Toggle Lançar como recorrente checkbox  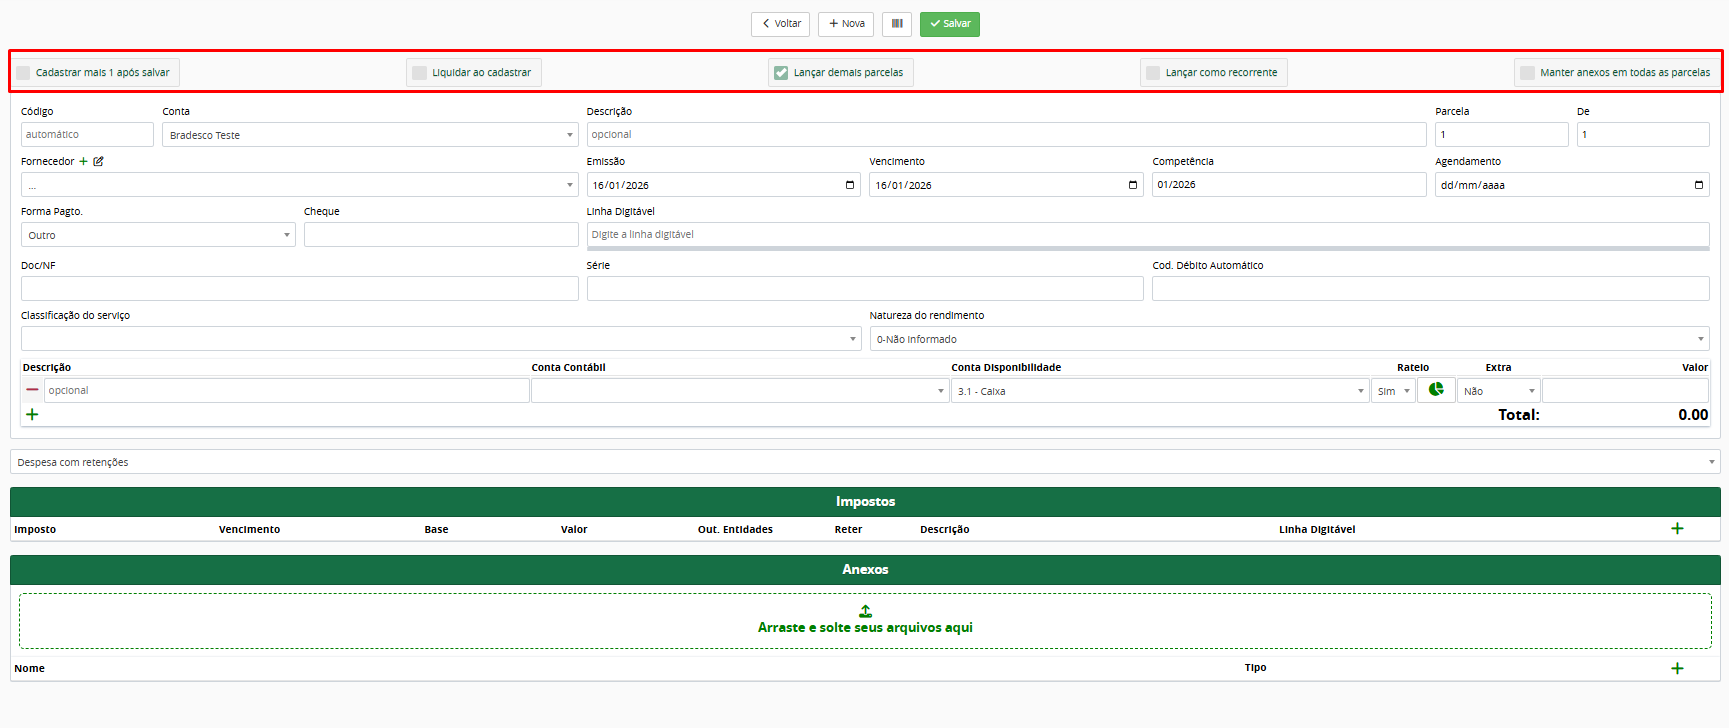1153,73
